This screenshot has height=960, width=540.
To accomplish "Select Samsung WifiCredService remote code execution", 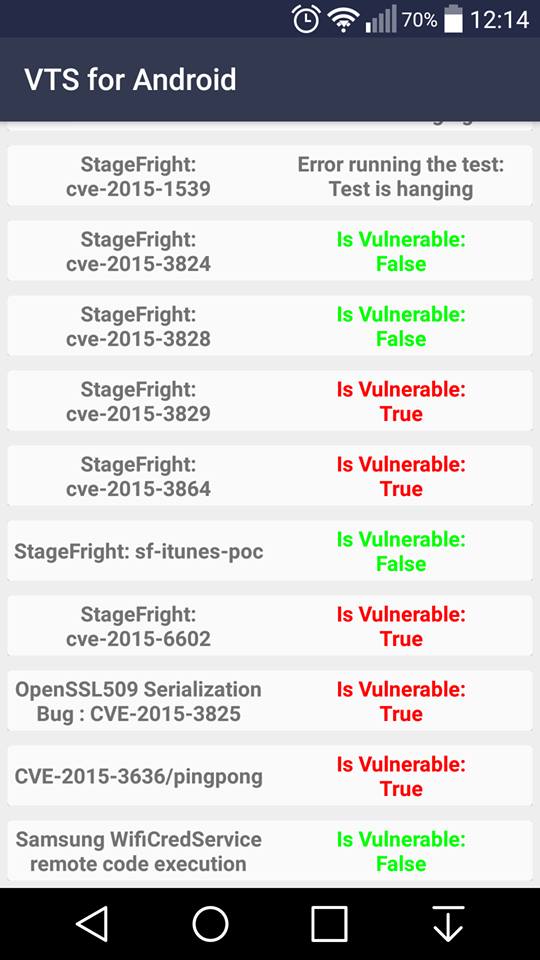I will click(270, 851).
